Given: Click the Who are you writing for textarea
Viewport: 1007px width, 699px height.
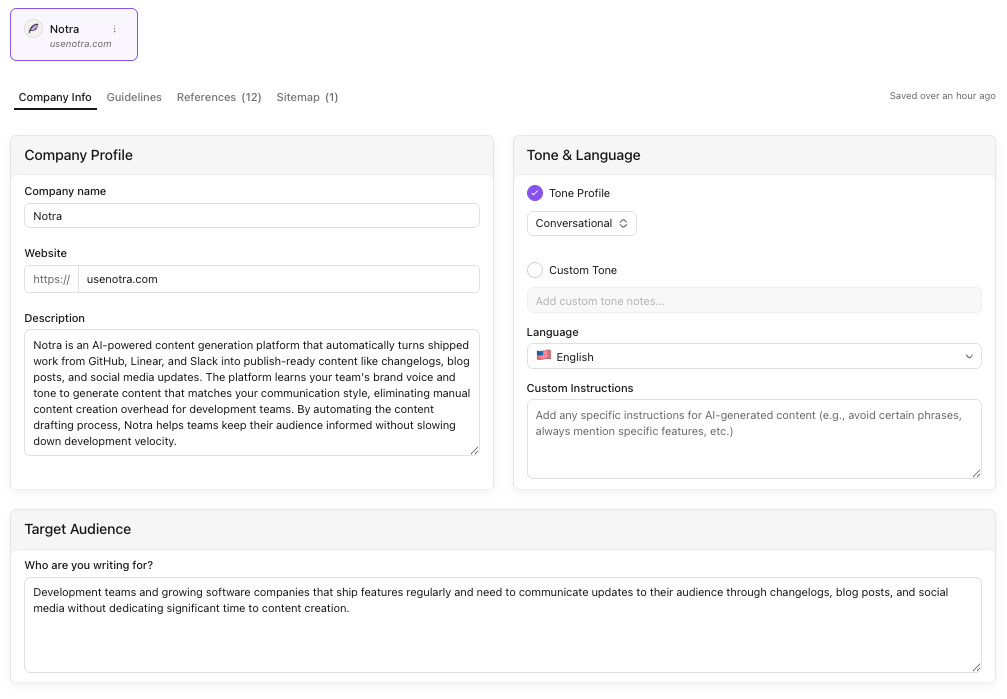Looking at the screenshot, I should [503, 625].
